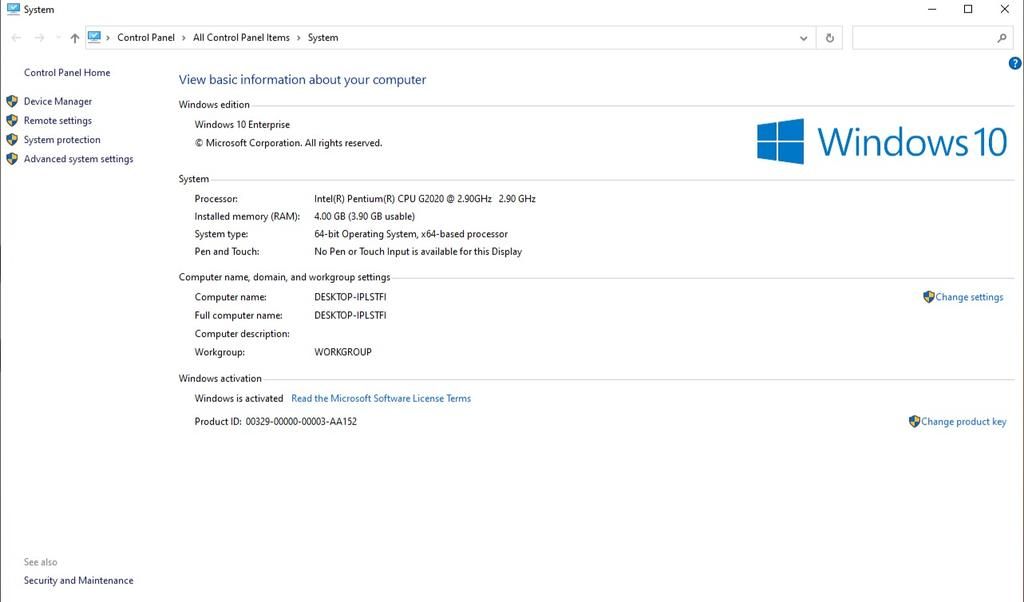Expand chevron after All Control Panel Items
Viewport: 1024px width, 602px height.
pyautogui.click(x=299, y=38)
